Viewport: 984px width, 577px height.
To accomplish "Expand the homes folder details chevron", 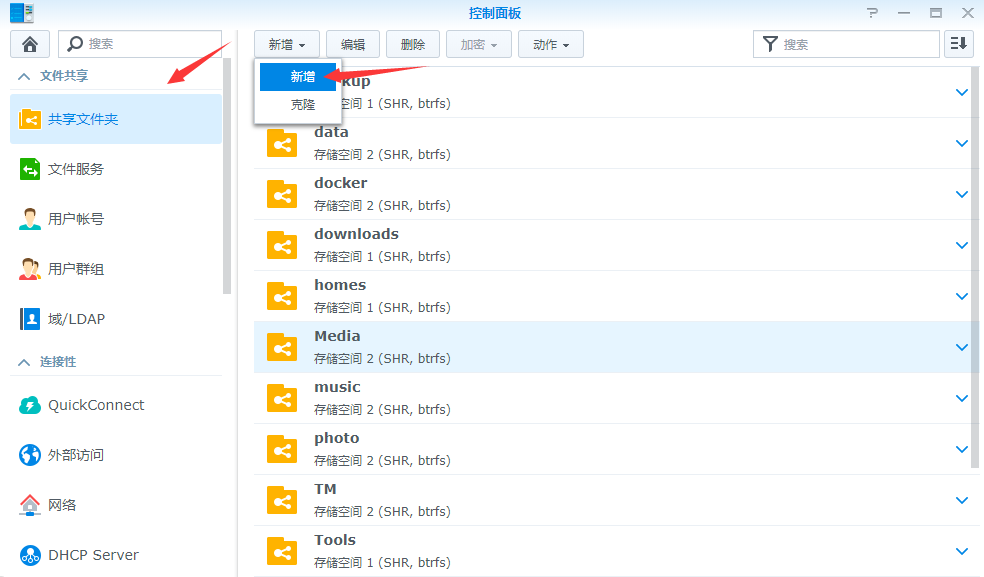I will click(961, 296).
